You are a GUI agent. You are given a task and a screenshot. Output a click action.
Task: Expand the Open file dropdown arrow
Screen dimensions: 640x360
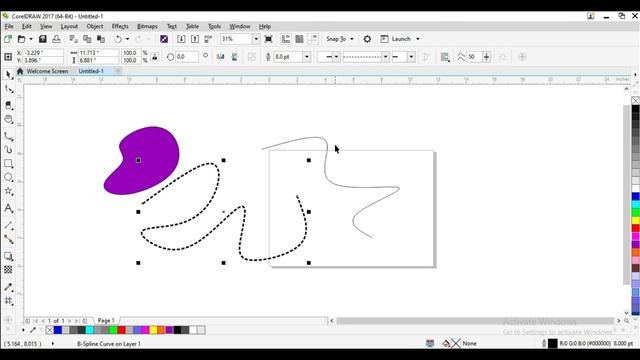coord(31,39)
